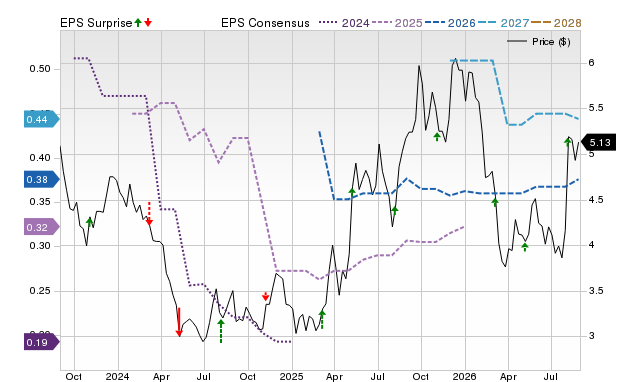
Task: Select the red dashed surprise arrow near March 2024
Action: (x=149, y=213)
